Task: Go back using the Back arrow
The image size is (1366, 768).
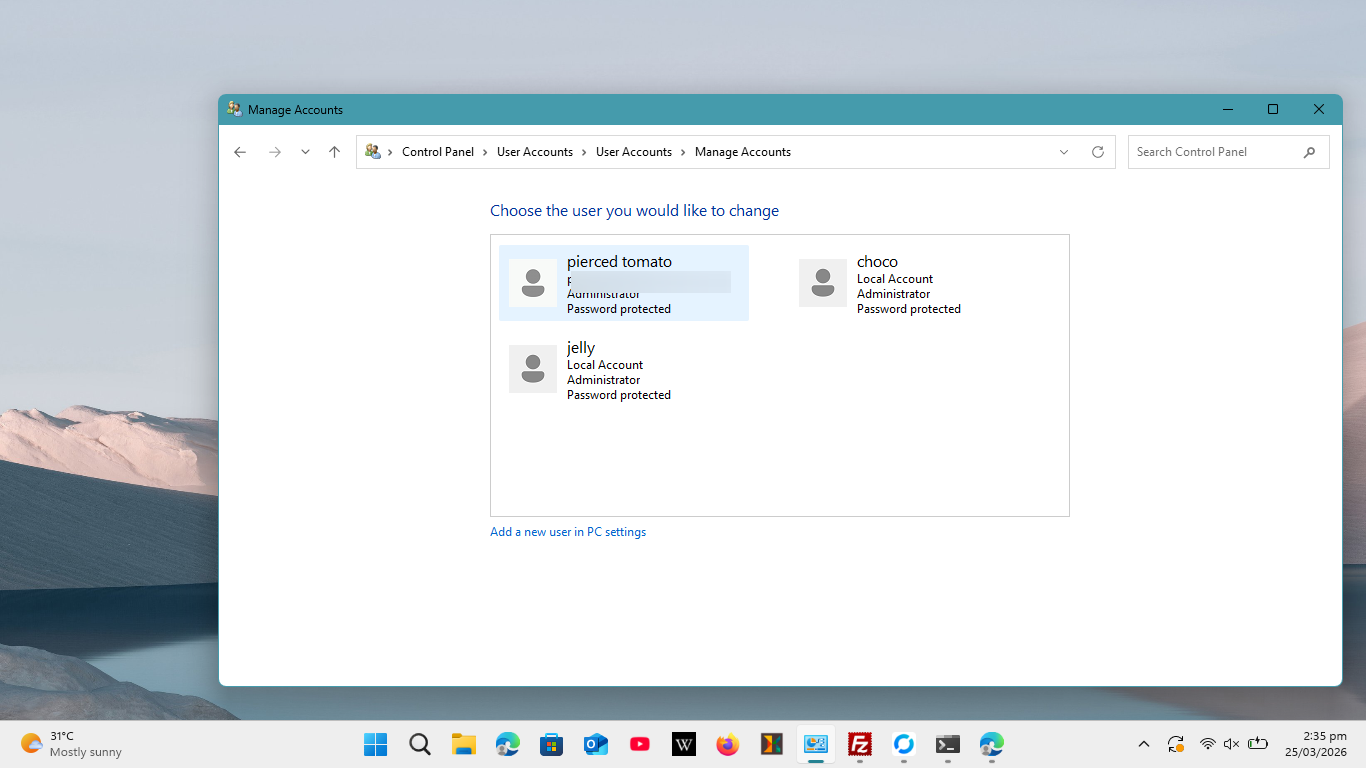Action: [x=240, y=152]
